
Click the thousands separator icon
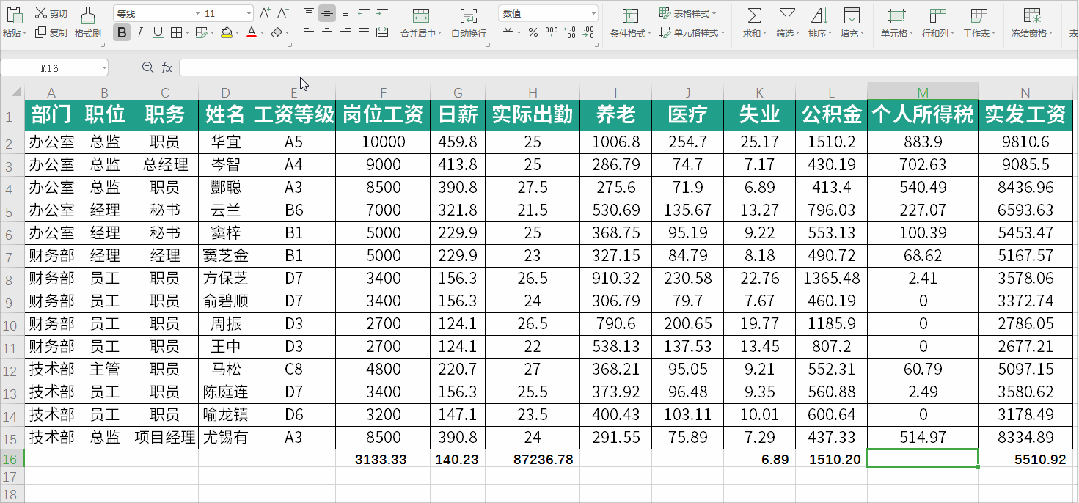(551, 32)
